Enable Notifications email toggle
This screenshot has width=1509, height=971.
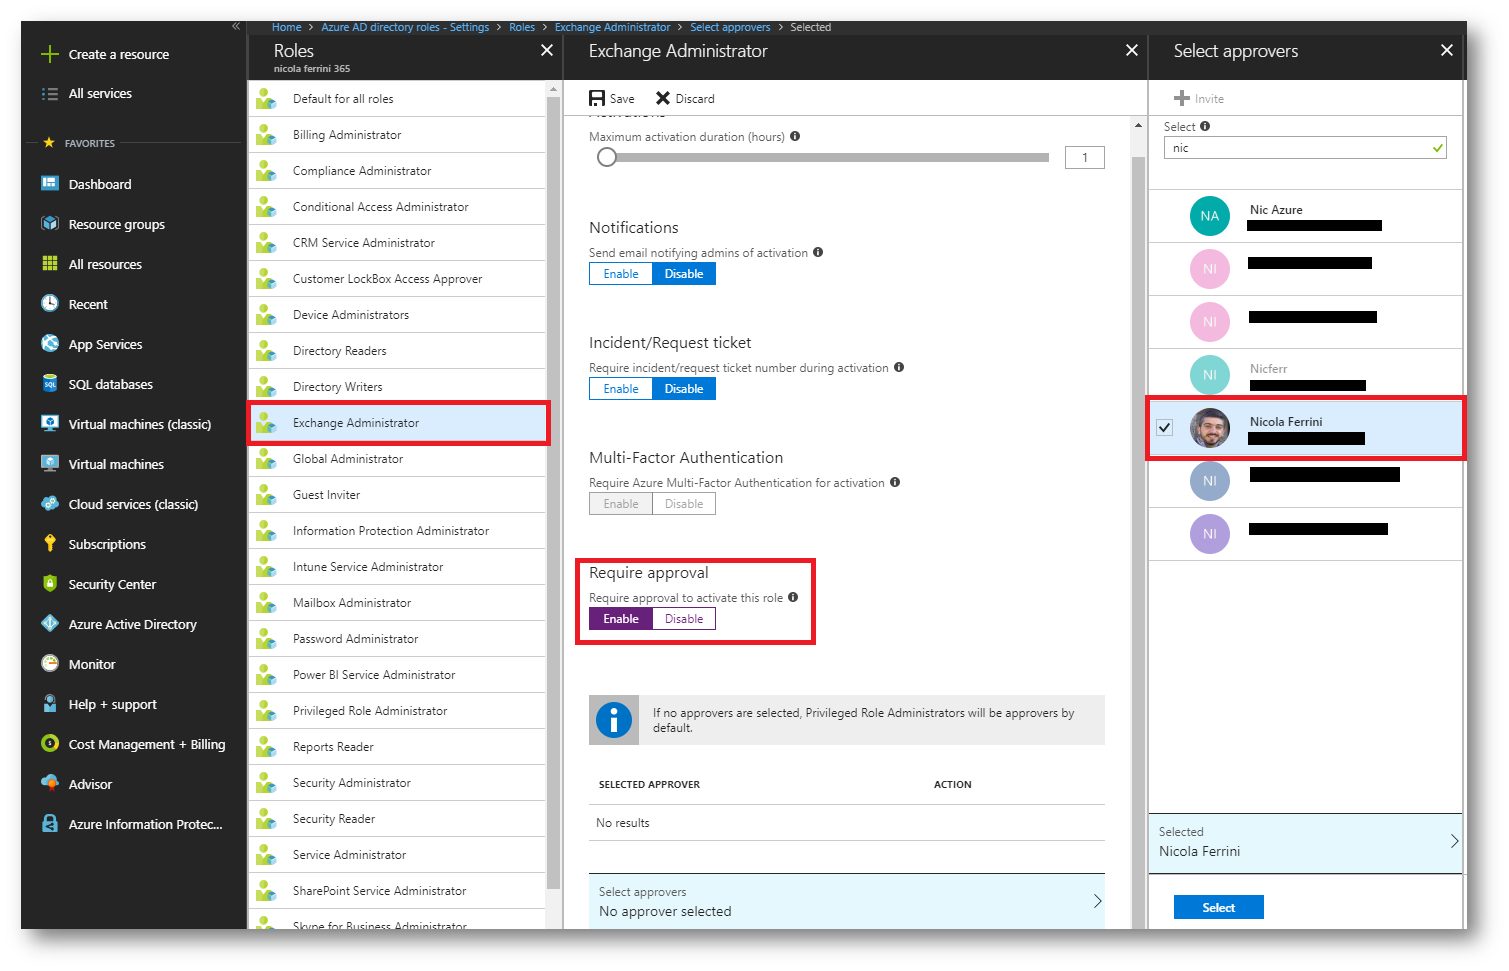click(621, 274)
